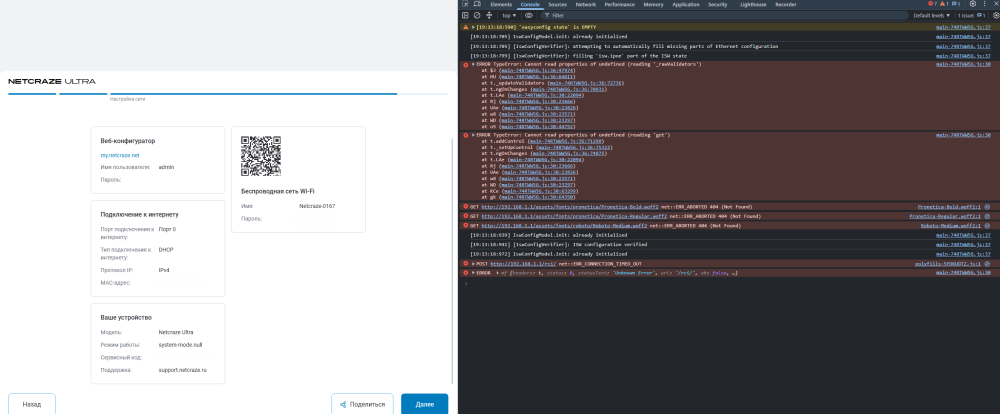Switch to the Sources tab
Viewport: 1000px width, 414px height.
[x=557, y=4]
